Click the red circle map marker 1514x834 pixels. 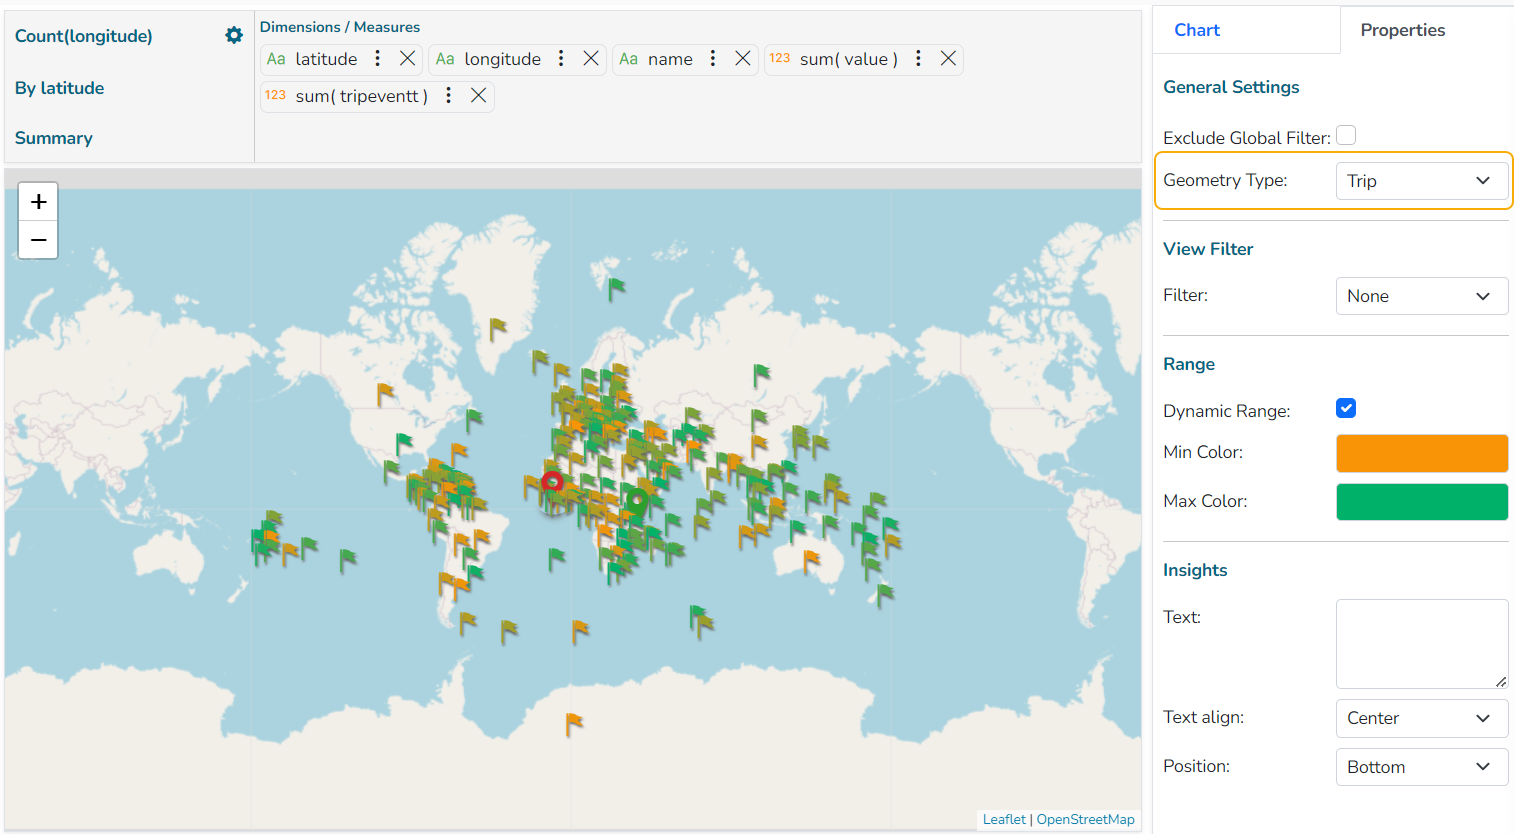[x=552, y=482]
